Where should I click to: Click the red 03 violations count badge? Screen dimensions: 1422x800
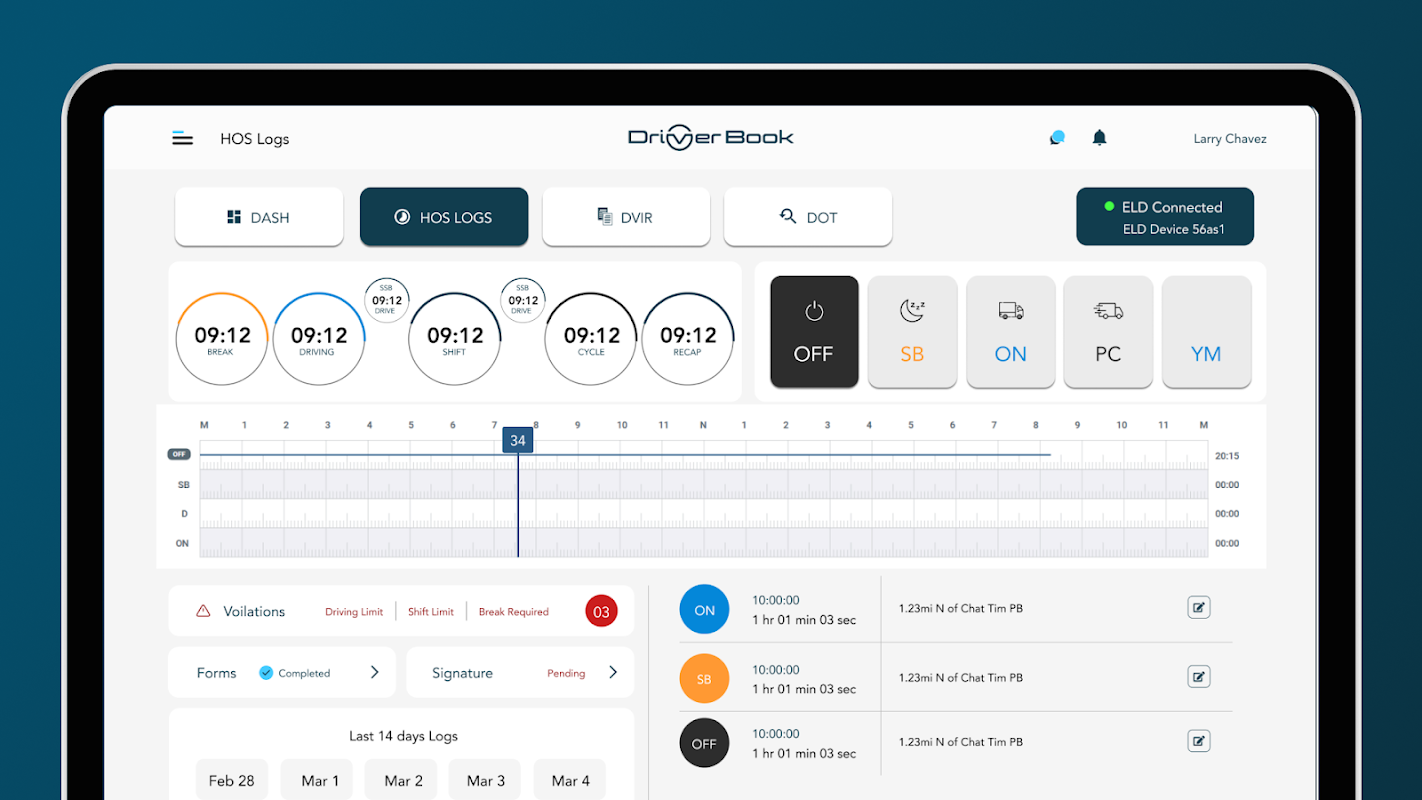tap(601, 612)
